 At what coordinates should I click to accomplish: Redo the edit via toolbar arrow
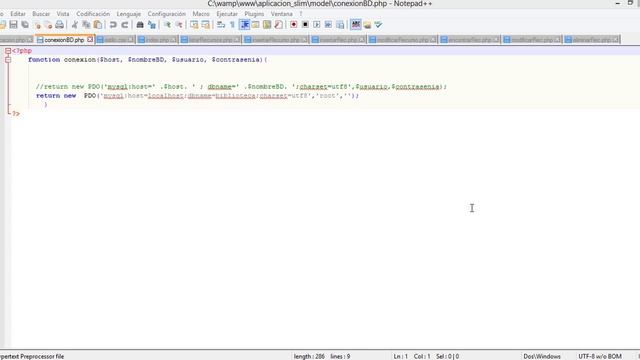[x=125, y=25]
